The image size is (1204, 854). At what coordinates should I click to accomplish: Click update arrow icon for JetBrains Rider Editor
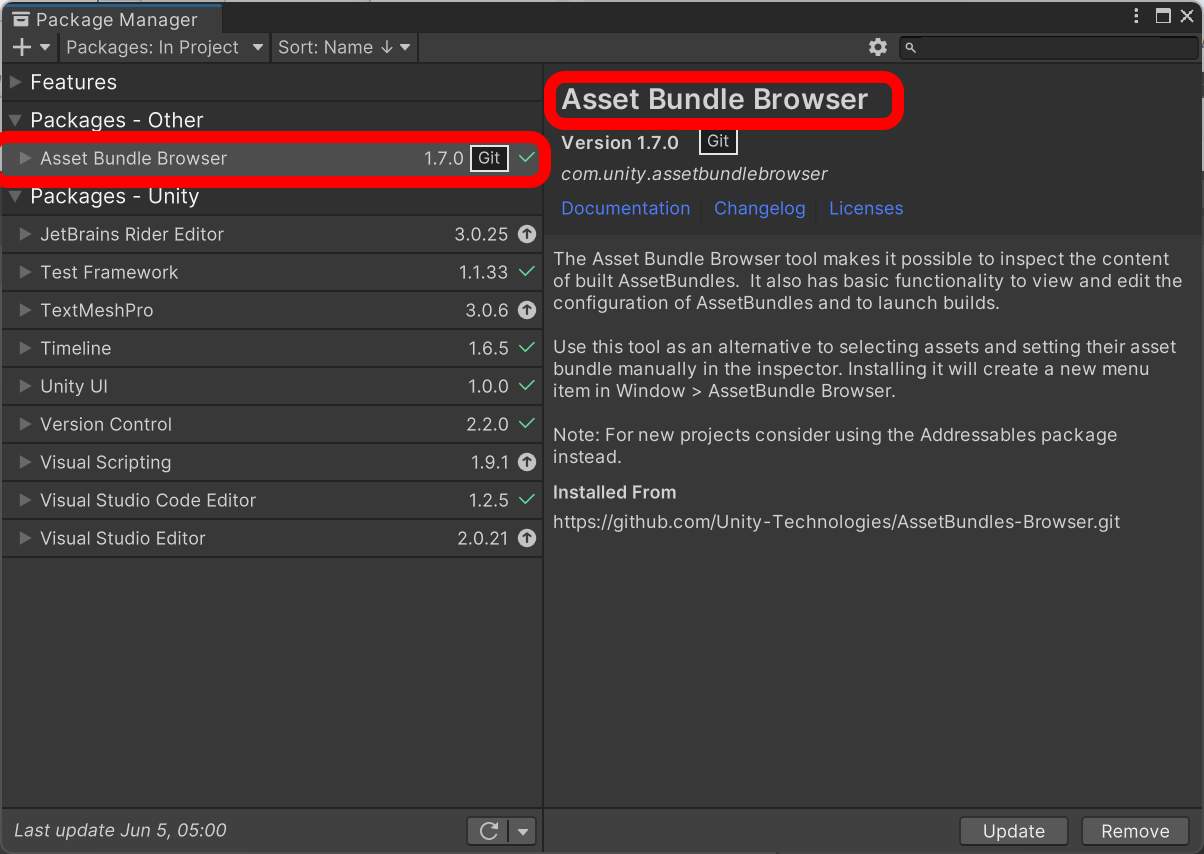point(527,234)
